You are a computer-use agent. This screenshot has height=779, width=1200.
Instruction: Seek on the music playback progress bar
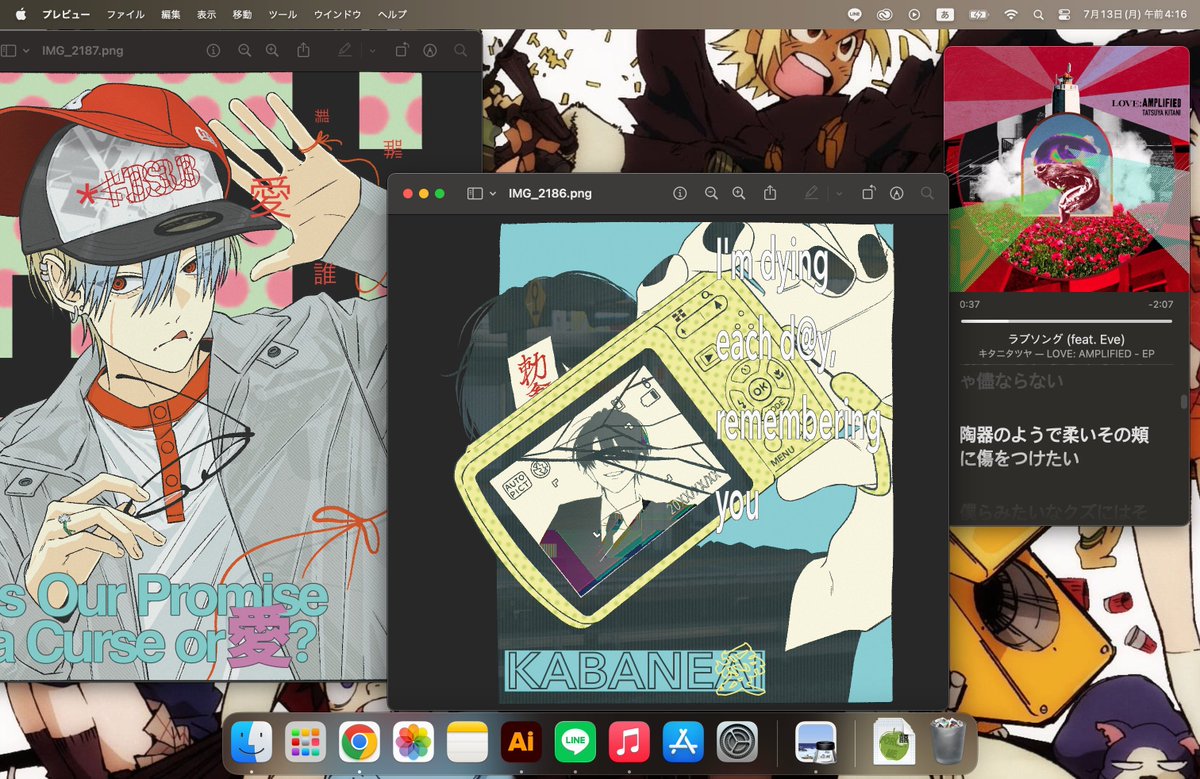pyautogui.click(x=1066, y=321)
